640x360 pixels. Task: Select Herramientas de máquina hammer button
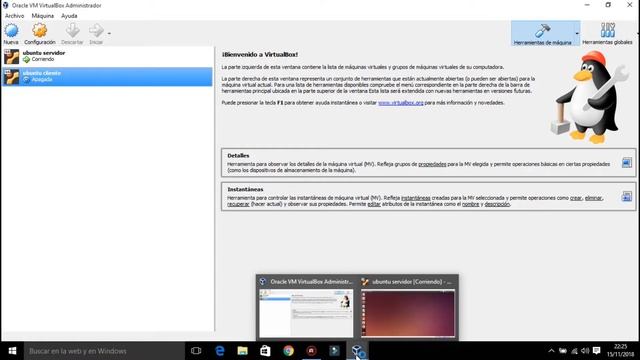coord(542,33)
